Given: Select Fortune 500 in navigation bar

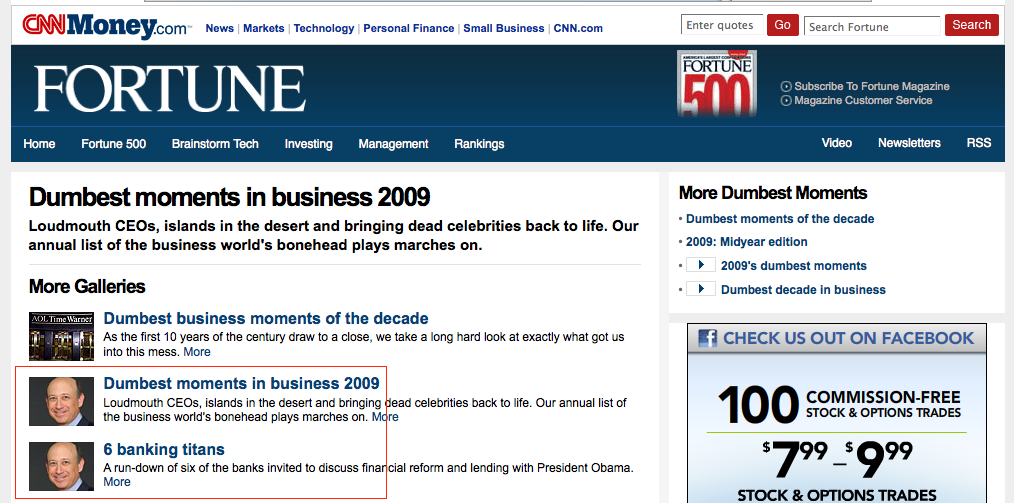Looking at the screenshot, I should click(114, 144).
